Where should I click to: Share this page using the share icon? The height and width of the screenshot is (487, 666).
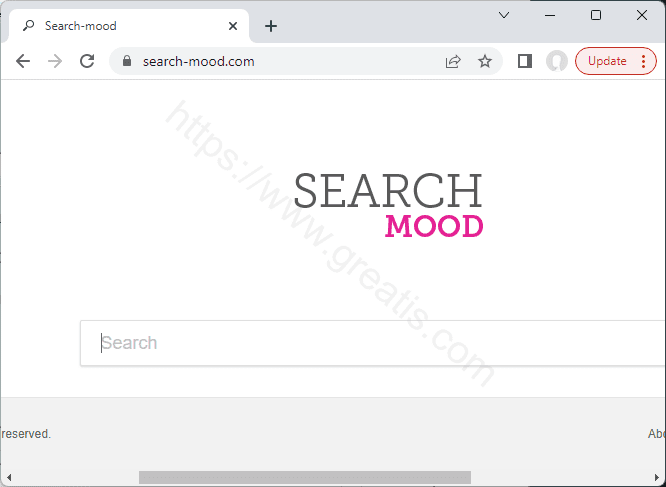click(x=453, y=61)
